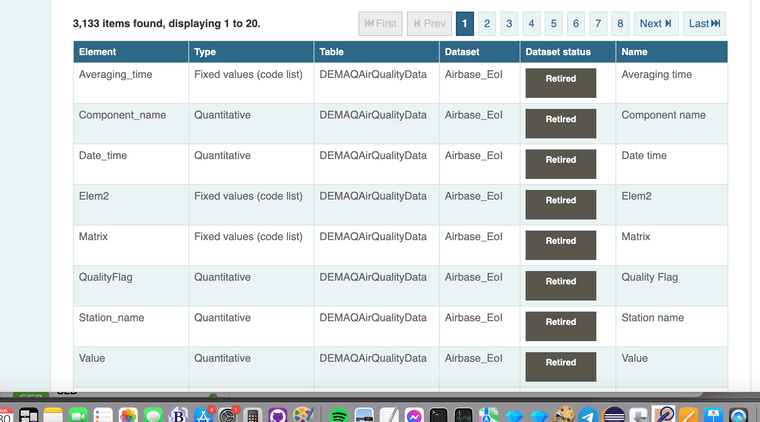Go to the Last results page

click(705, 23)
